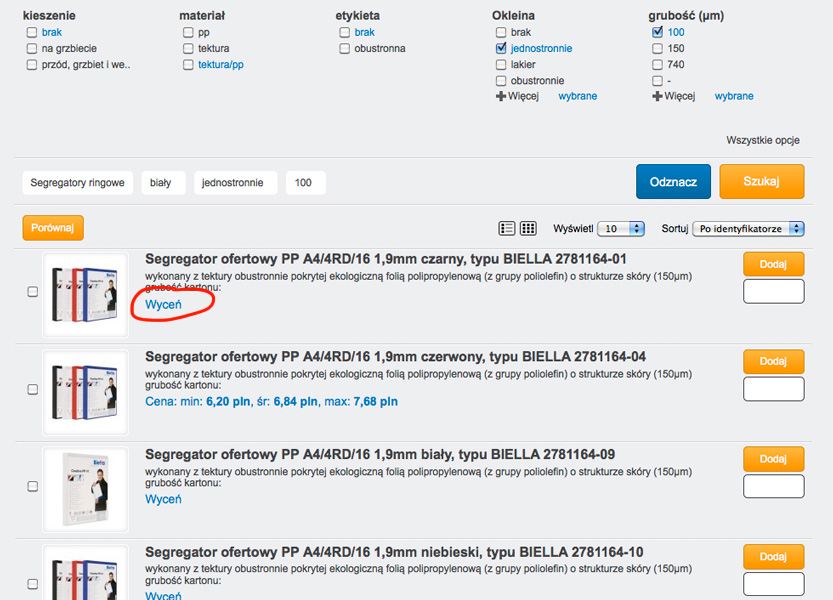Add the czarny 2781164-01 binder via Dodaj

click(x=774, y=264)
